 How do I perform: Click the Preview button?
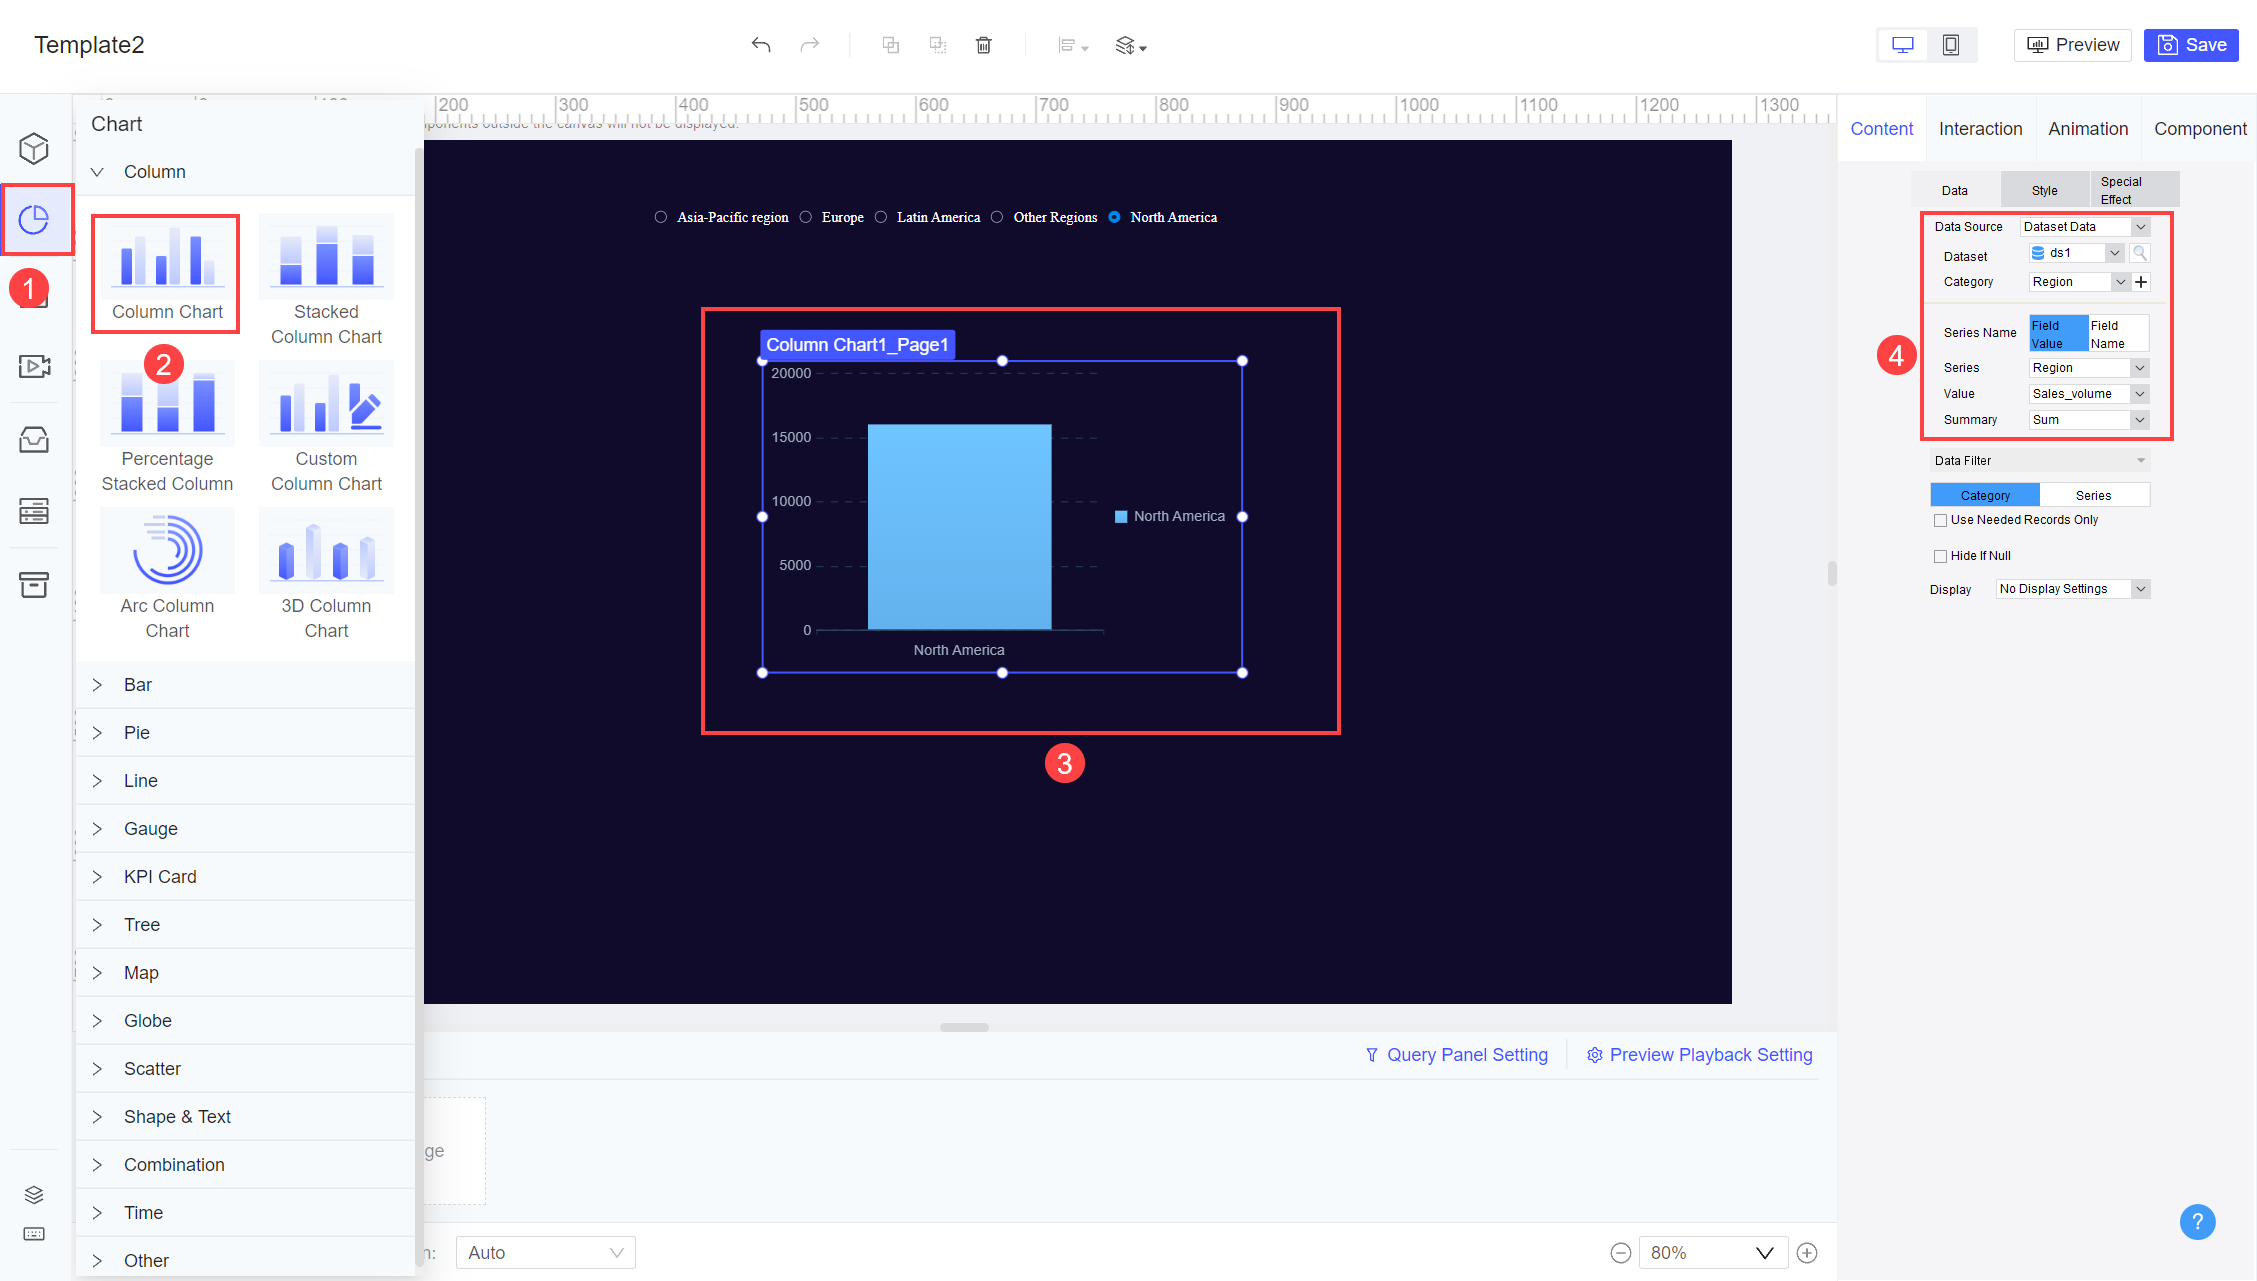(2073, 45)
